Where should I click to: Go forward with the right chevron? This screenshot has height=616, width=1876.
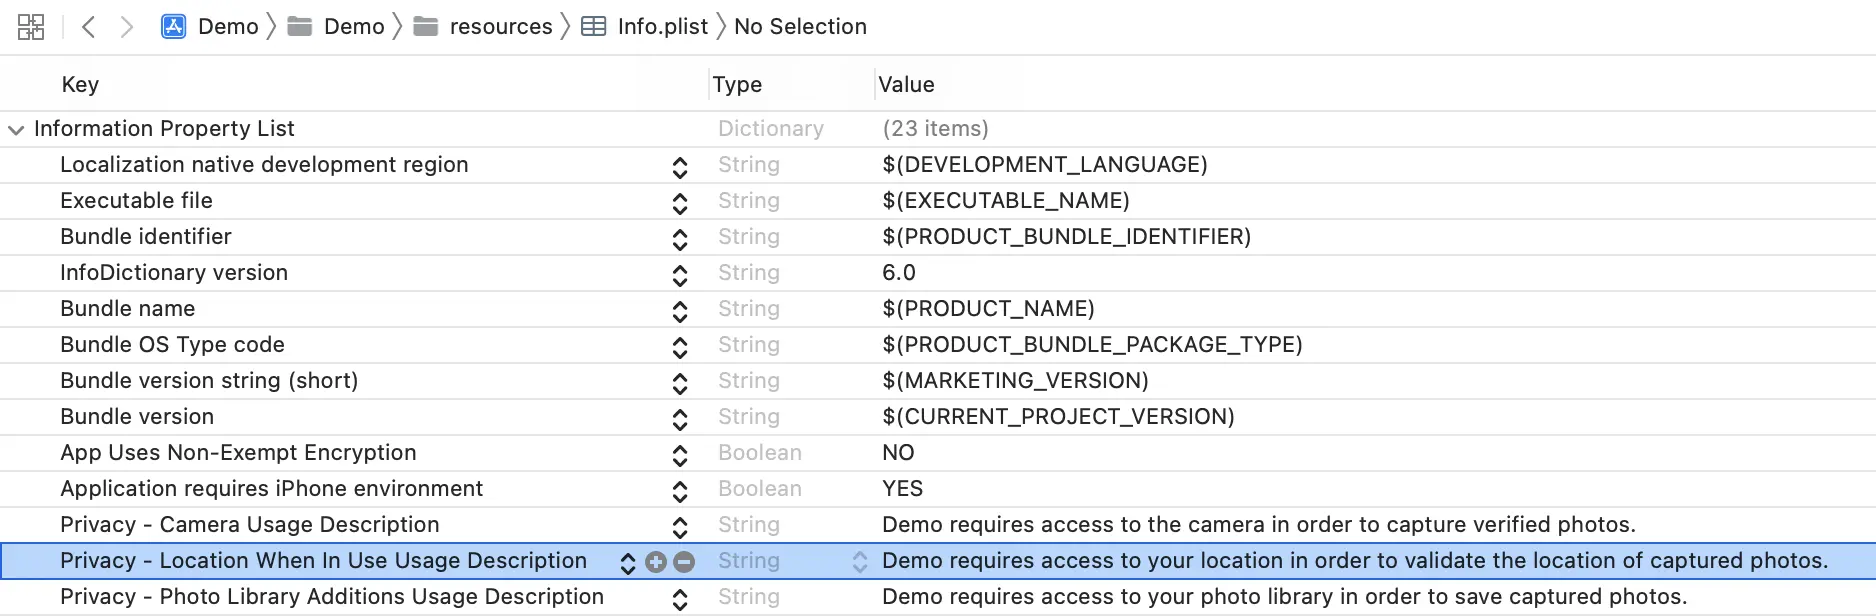(x=126, y=27)
